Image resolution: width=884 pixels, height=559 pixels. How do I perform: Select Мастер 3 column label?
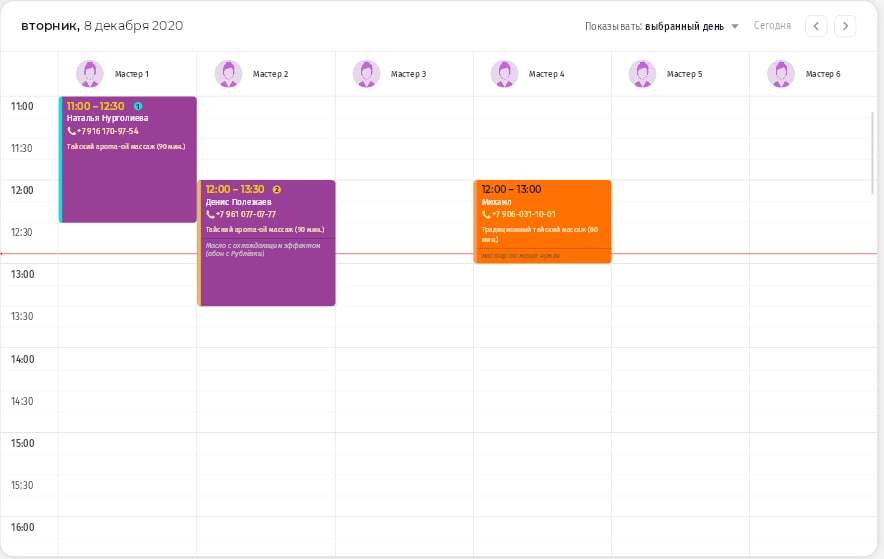pyautogui.click(x=409, y=74)
